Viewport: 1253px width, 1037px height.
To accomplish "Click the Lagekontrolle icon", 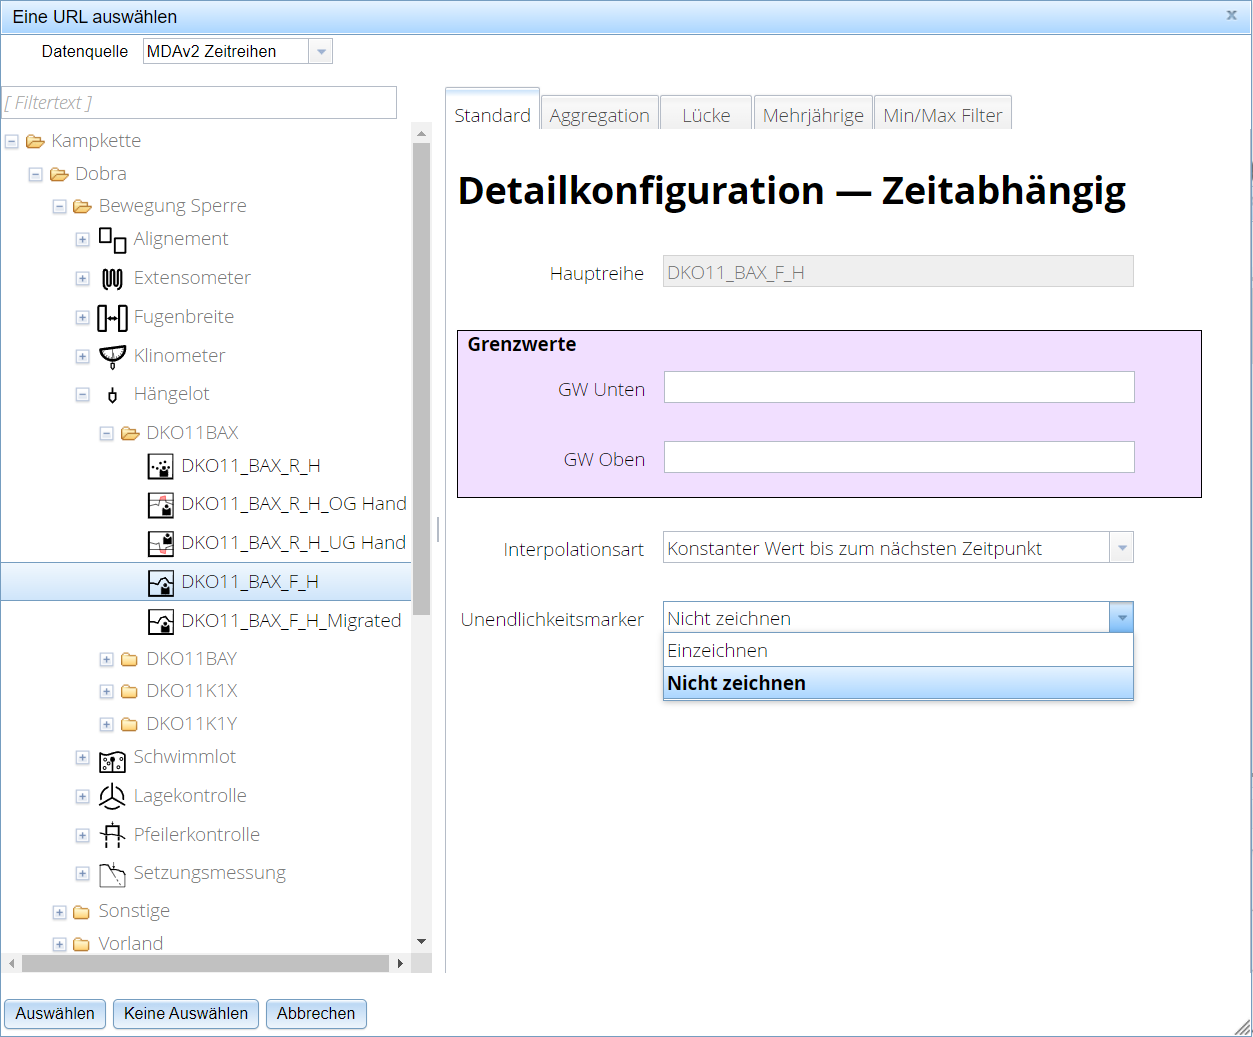I will click(112, 797).
